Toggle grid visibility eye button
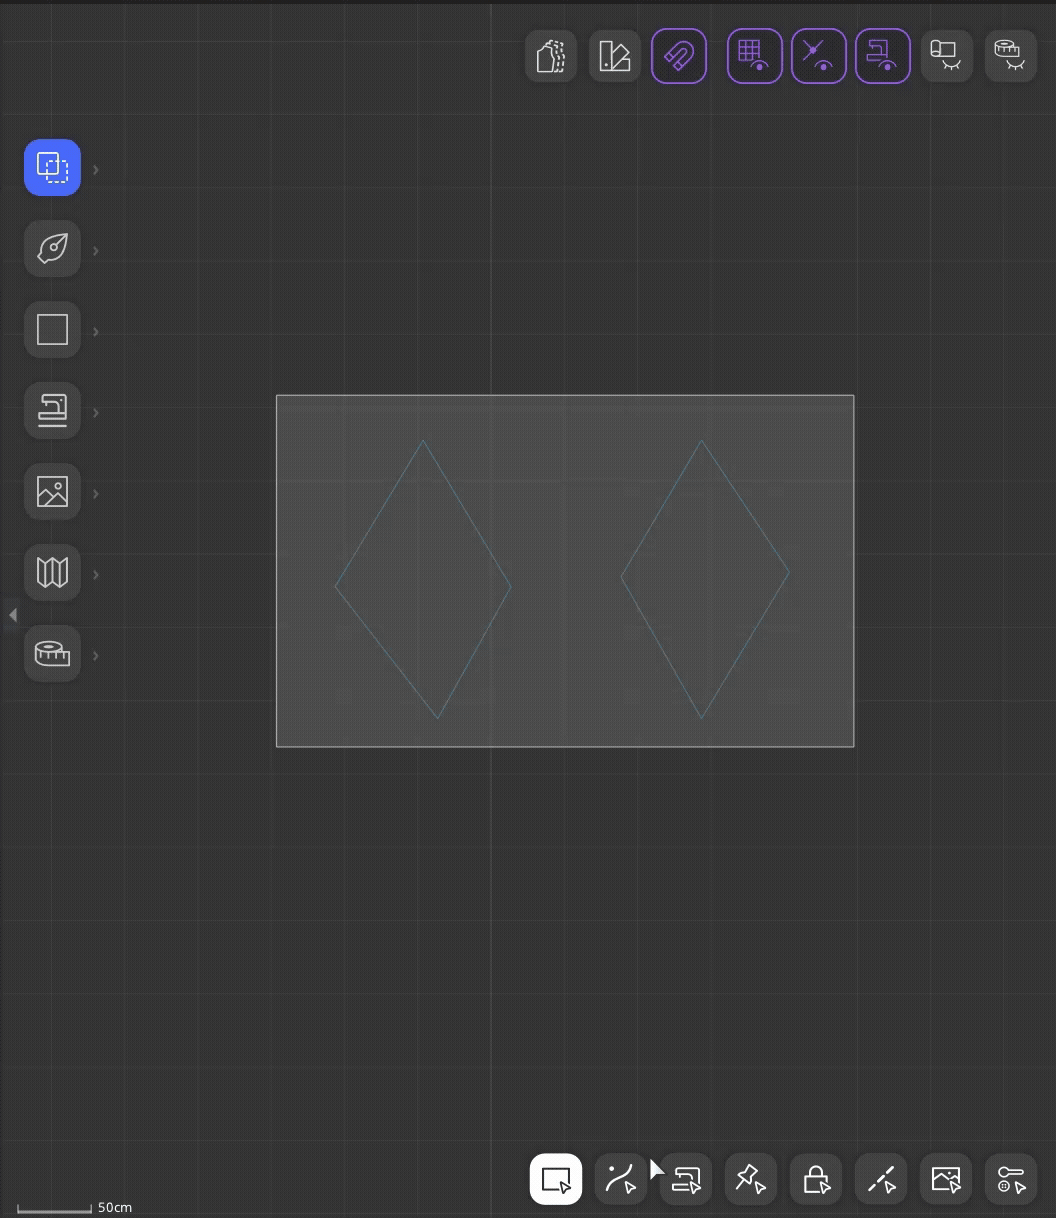Image resolution: width=1056 pixels, height=1218 pixels. pos(755,56)
